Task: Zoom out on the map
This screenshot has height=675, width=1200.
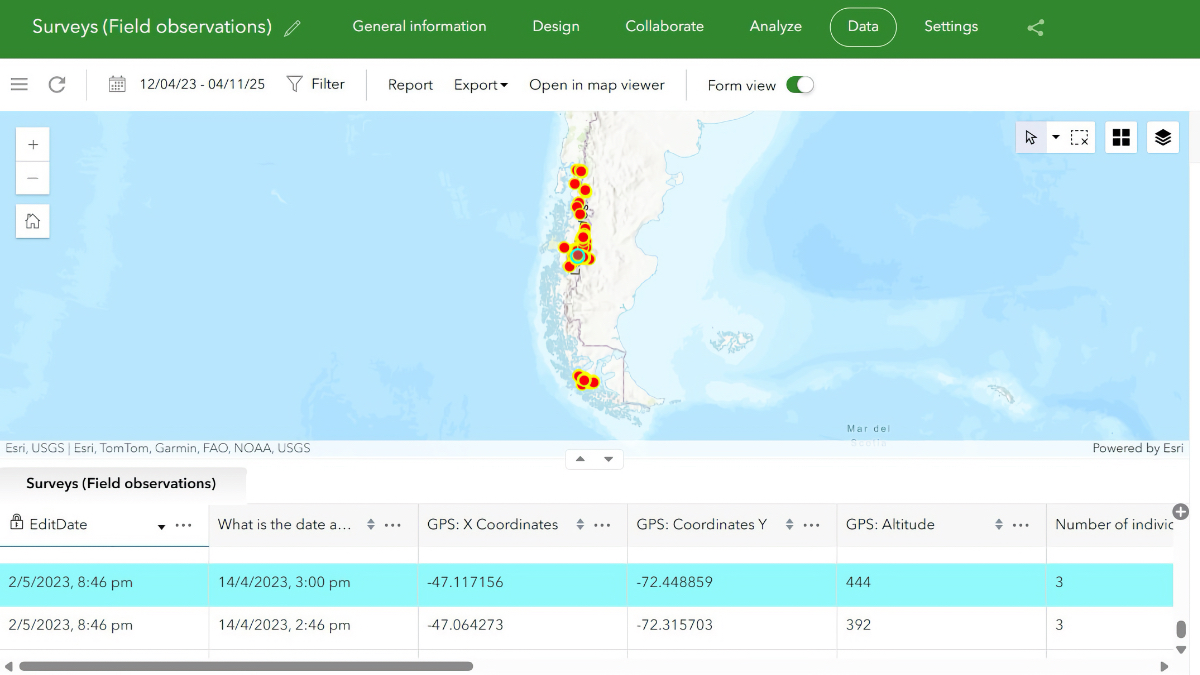Action: [33, 178]
